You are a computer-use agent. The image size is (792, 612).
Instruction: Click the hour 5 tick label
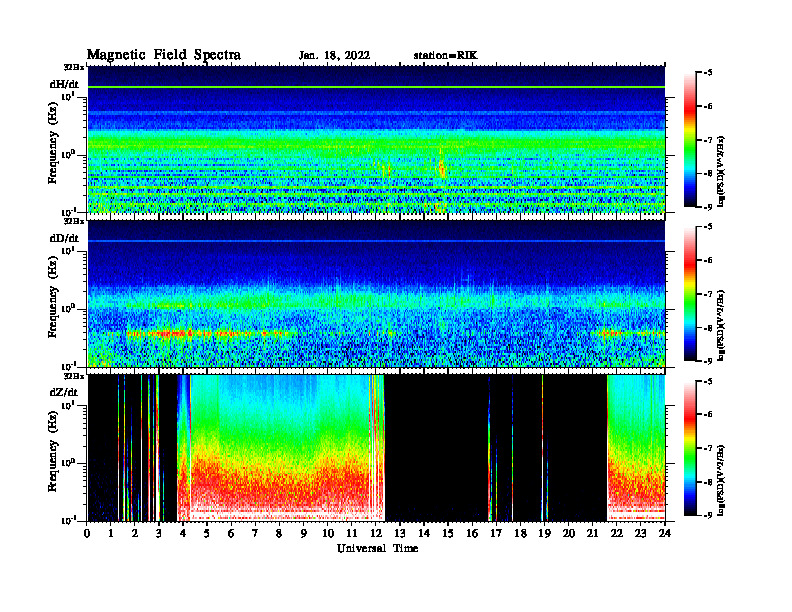tap(207, 534)
